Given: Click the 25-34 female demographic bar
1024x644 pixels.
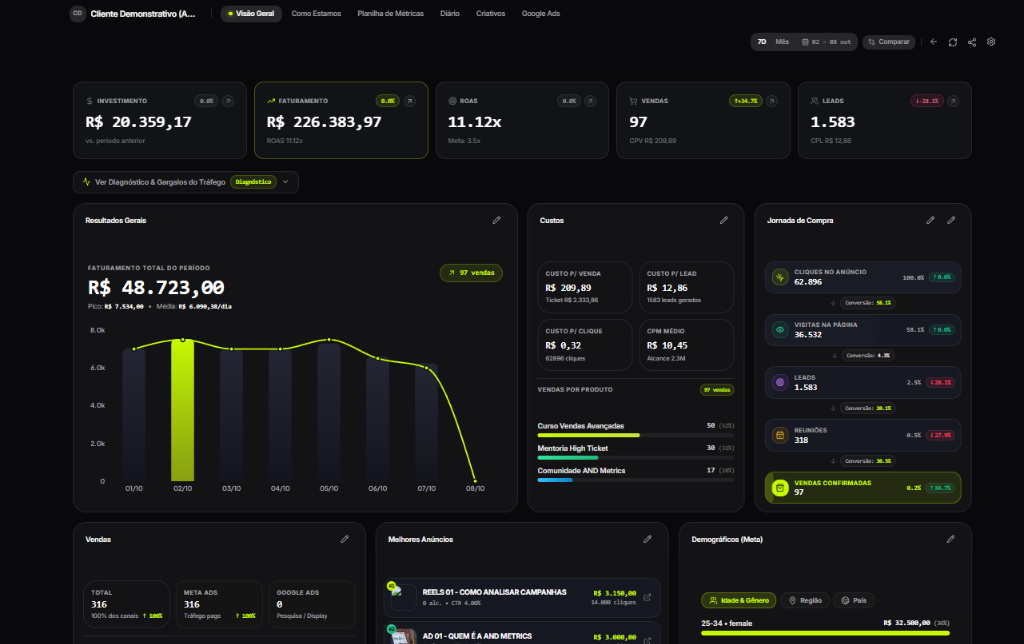Looking at the screenshot, I should 825,633.
